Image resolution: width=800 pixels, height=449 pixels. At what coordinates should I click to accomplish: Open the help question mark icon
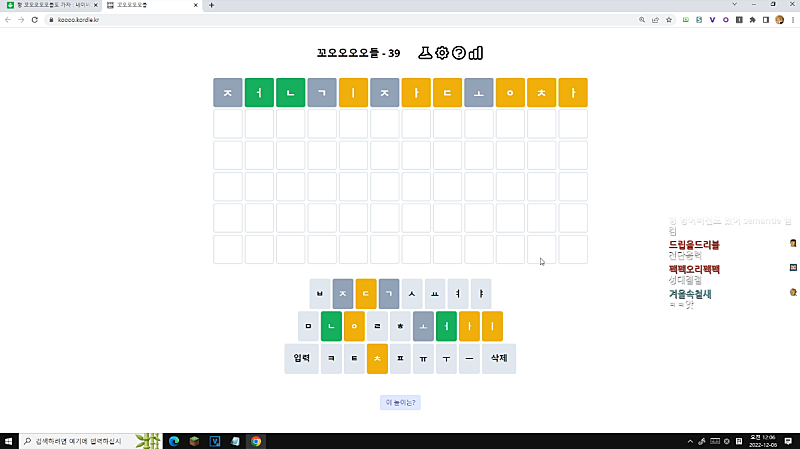459,53
